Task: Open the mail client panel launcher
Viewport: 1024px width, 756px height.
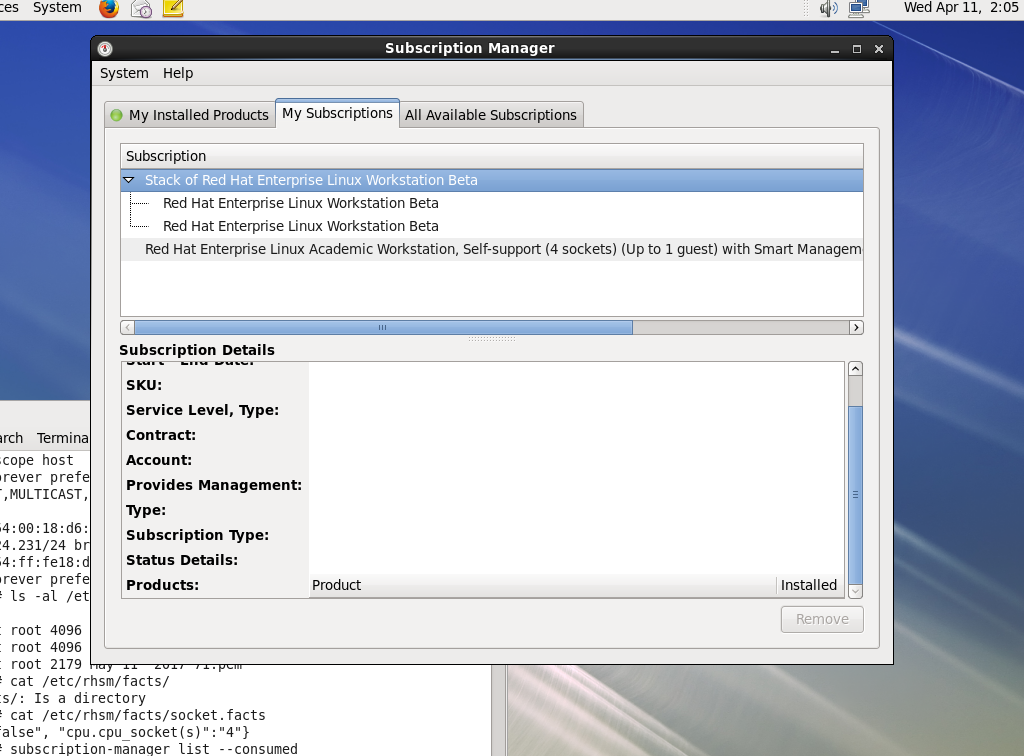Action: [x=141, y=8]
